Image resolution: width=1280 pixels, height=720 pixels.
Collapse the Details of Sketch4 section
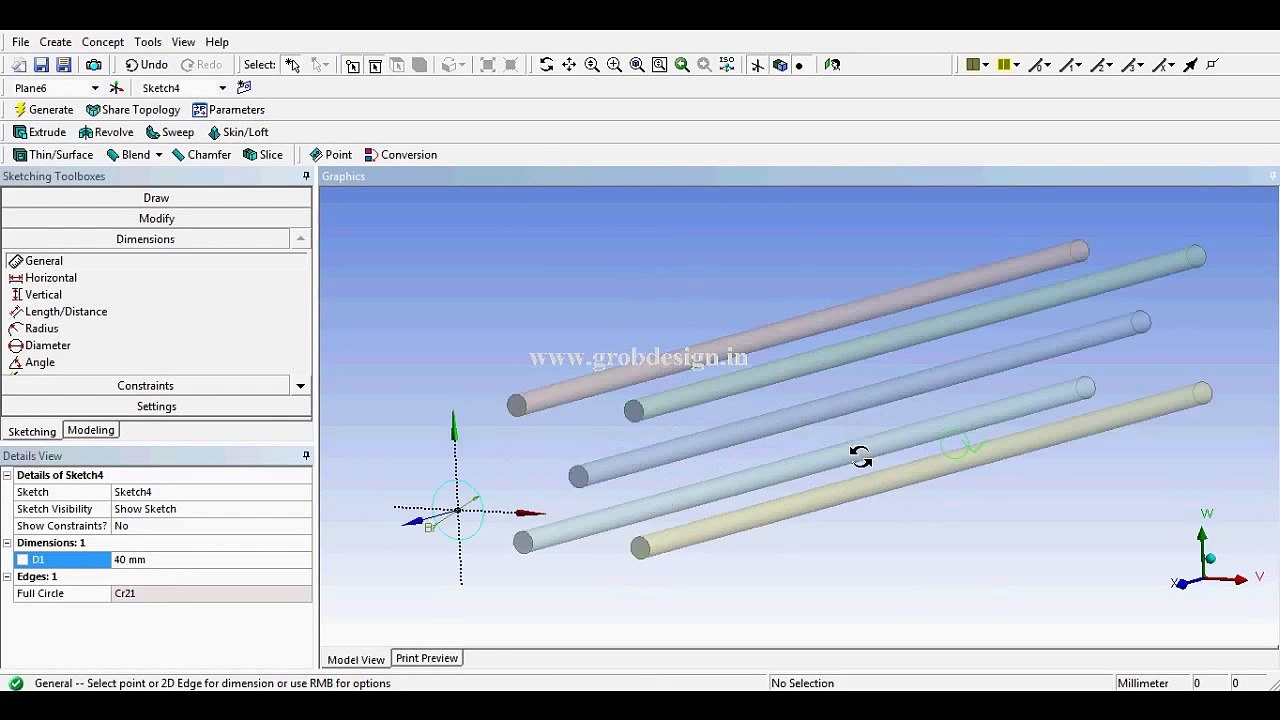pyautogui.click(x=7, y=475)
